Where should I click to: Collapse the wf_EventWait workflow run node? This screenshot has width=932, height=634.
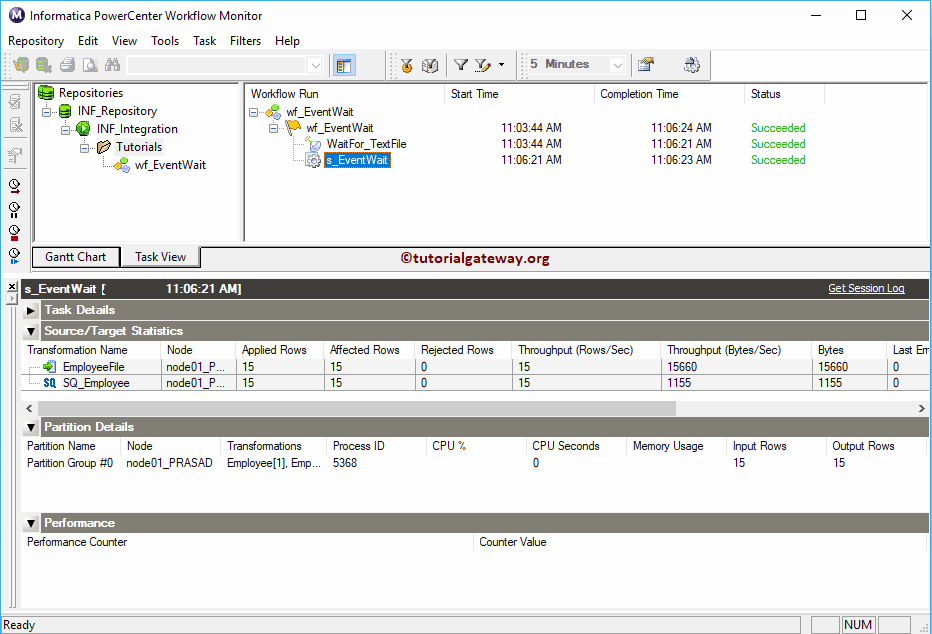[x=274, y=127]
